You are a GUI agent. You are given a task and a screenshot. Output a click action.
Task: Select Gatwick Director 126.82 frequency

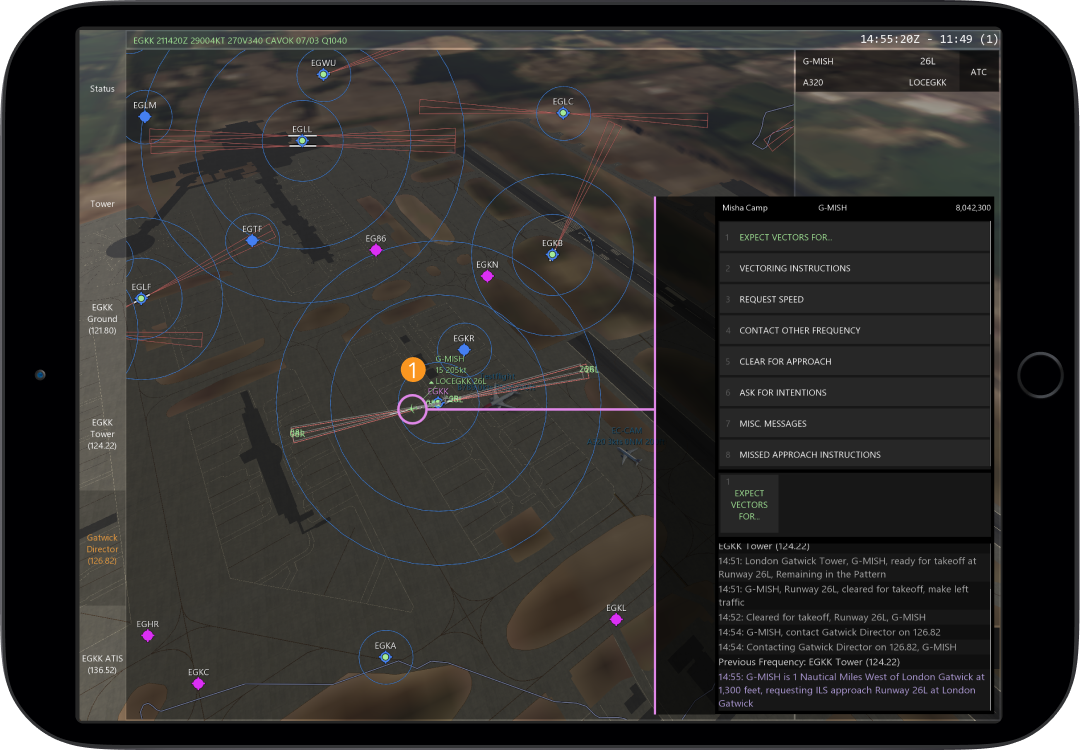(102, 549)
